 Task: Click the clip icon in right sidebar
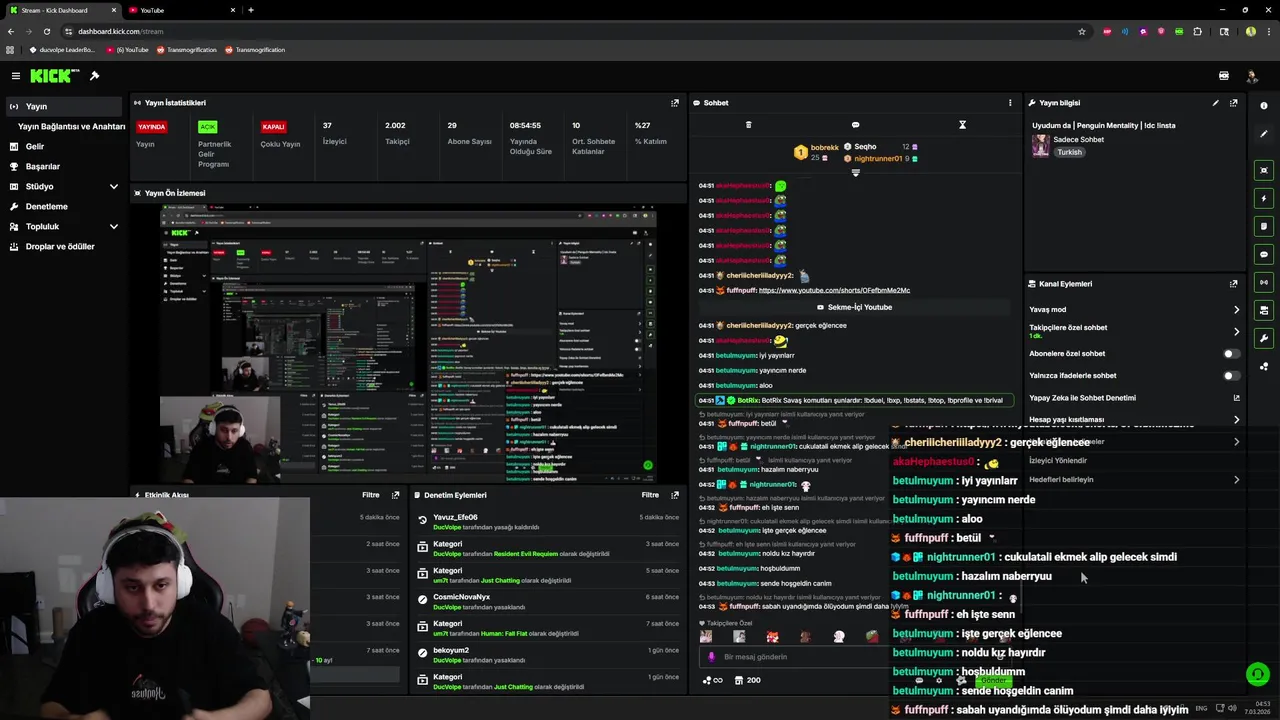pyautogui.click(x=1264, y=171)
